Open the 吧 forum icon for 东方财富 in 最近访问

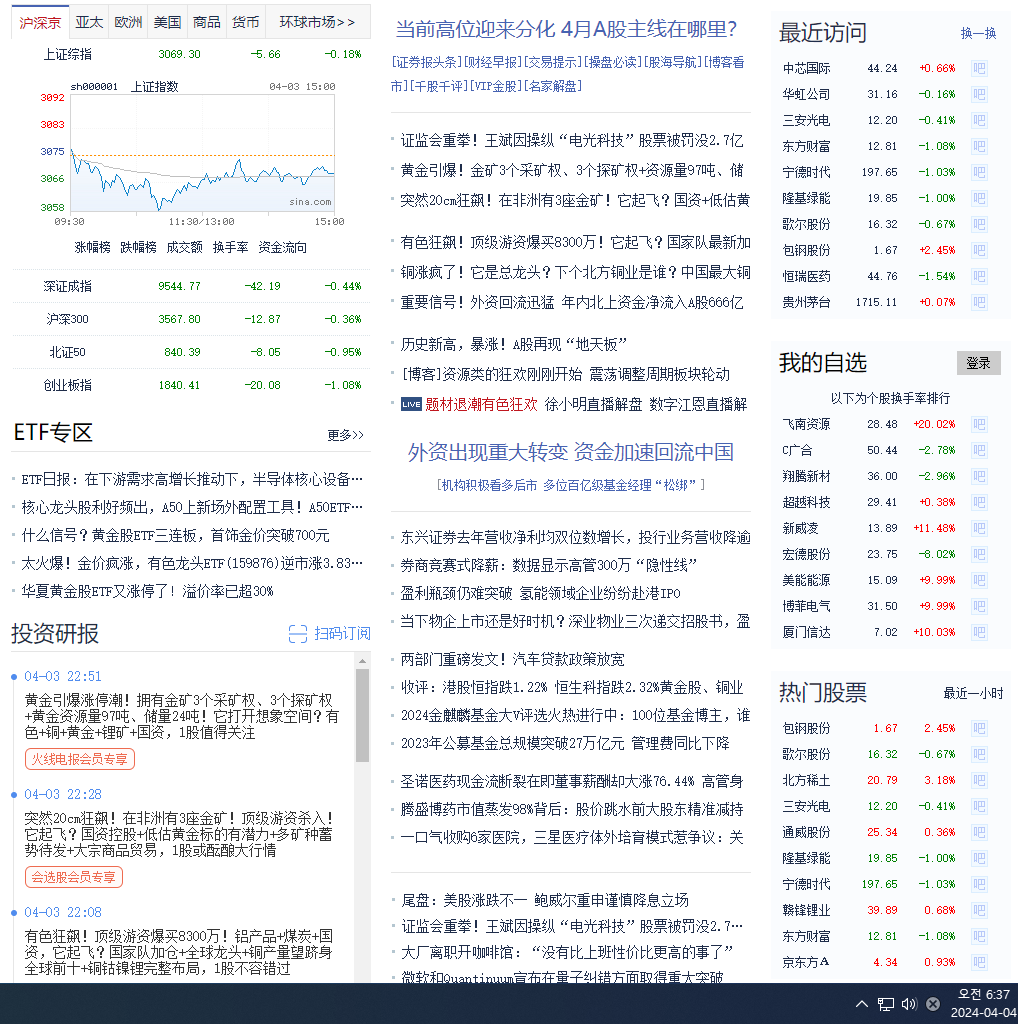click(x=979, y=146)
